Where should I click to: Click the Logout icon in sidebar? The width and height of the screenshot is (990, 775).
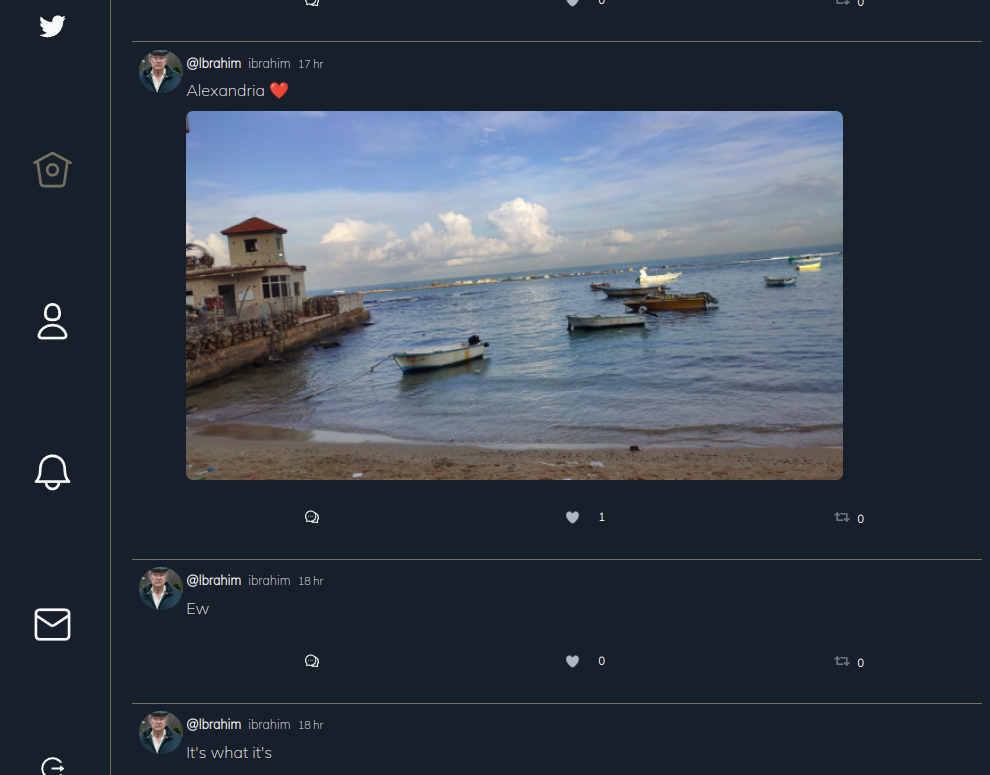(x=52, y=766)
